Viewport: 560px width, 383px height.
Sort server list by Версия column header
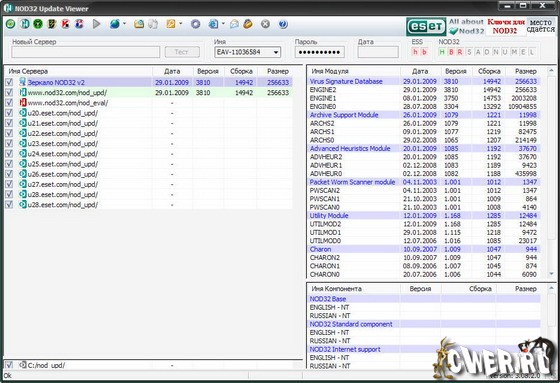point(208,71)
